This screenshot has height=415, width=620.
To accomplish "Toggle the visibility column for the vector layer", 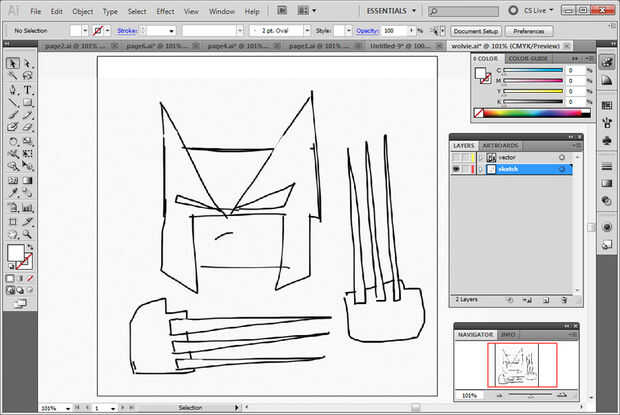I will [x=457, y=158].
